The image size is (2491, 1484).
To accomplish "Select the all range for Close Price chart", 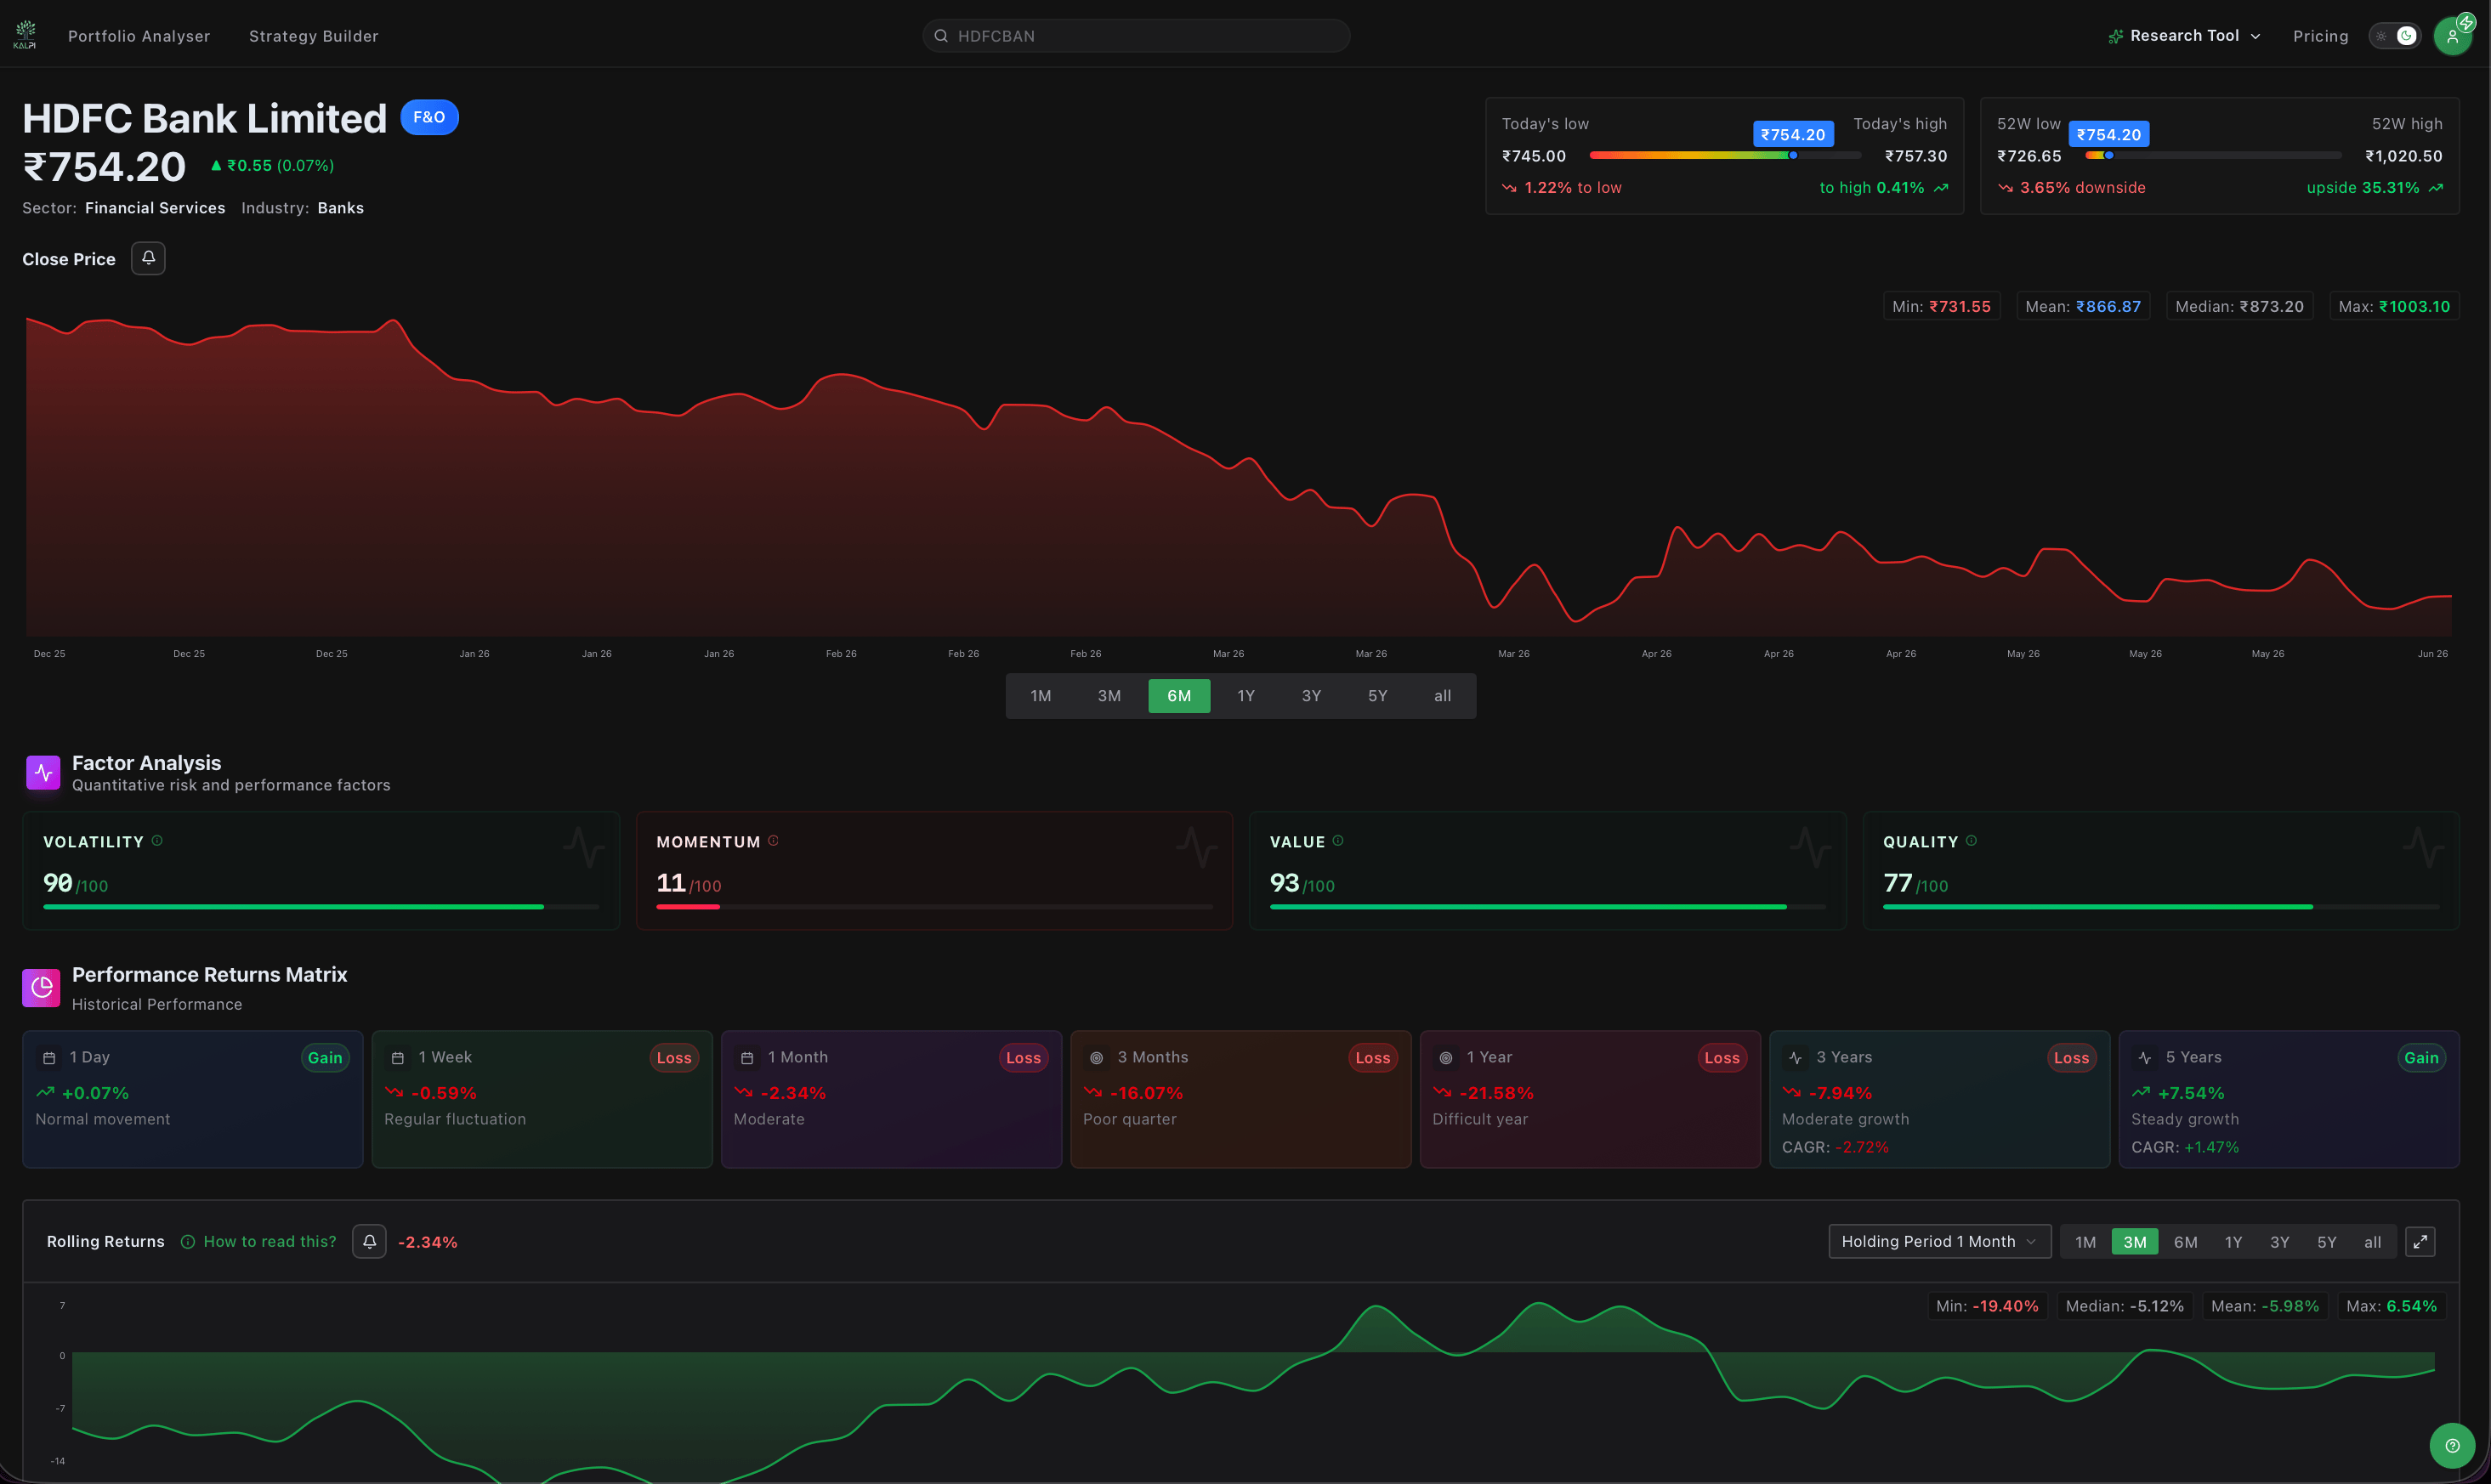I will point(1442,695).
